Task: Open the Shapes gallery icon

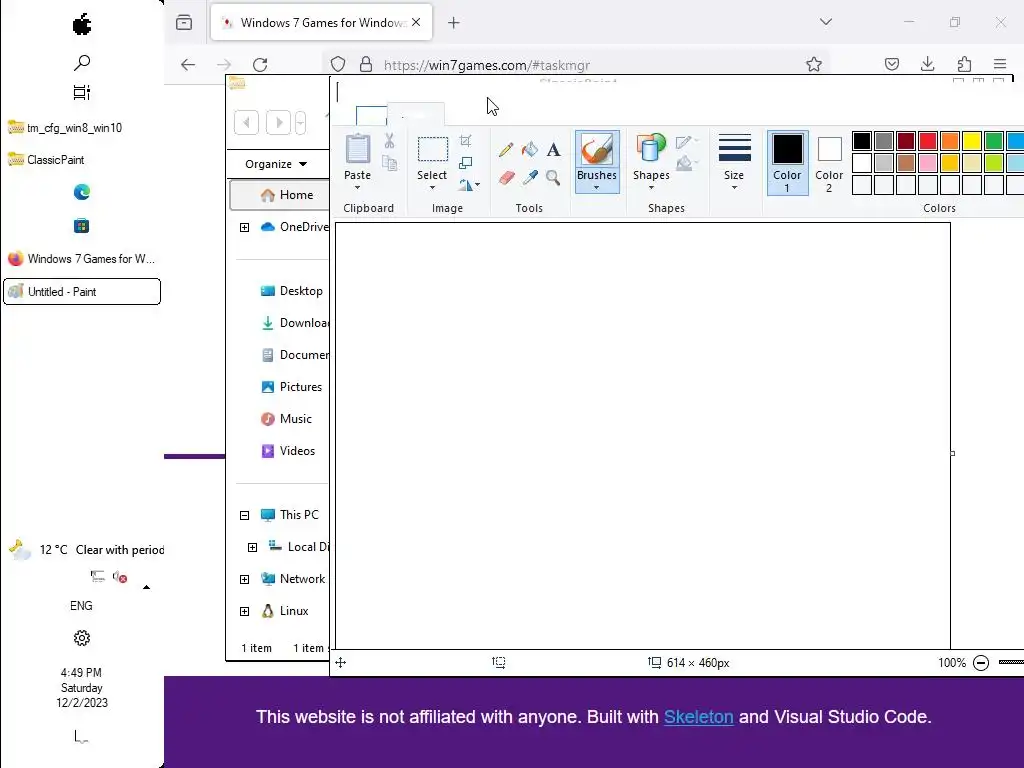Action: point(651,148)
